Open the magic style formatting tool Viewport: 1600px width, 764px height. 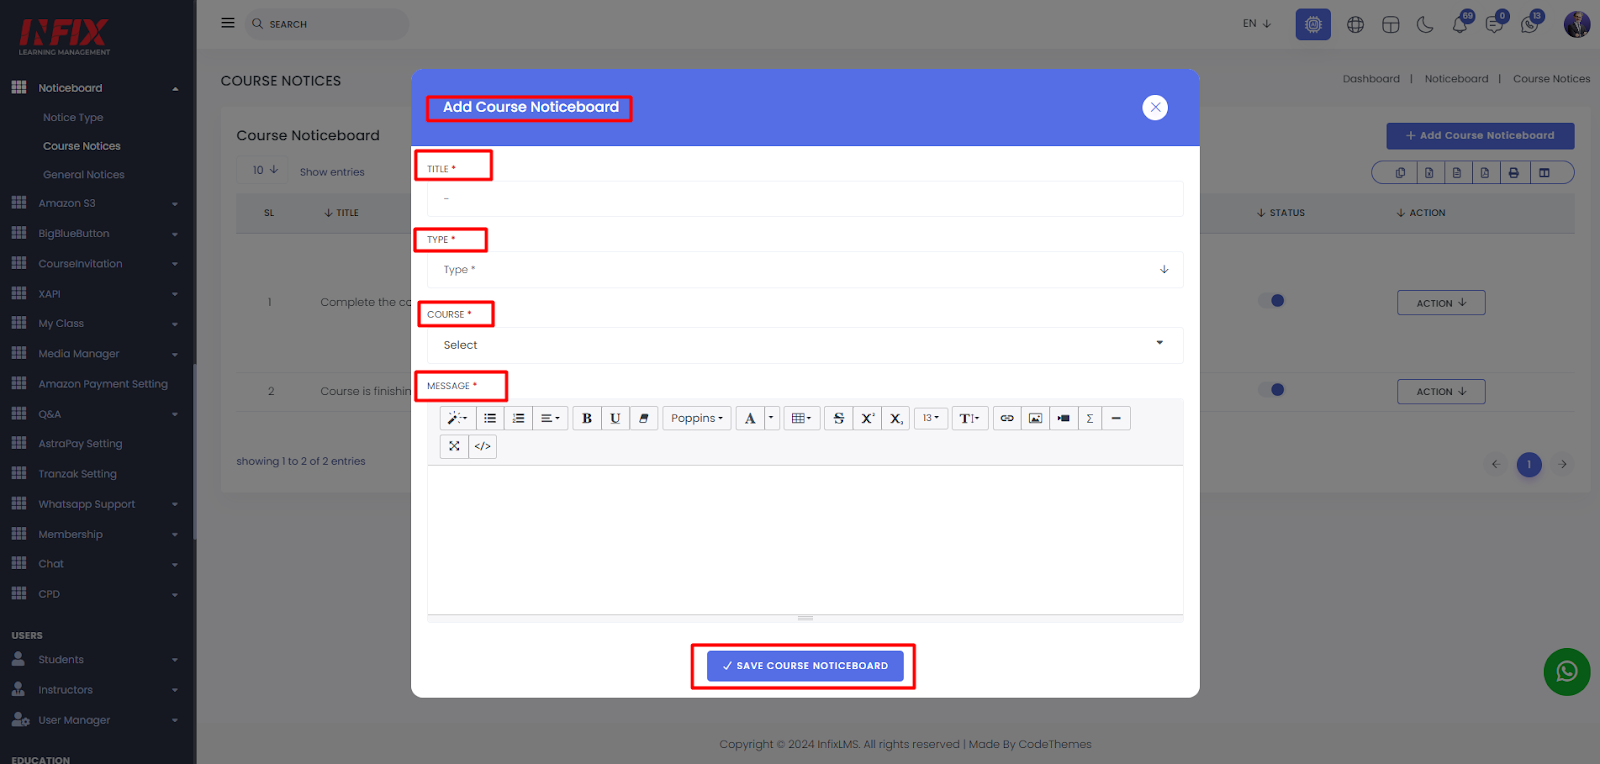(x=457, y=418)
